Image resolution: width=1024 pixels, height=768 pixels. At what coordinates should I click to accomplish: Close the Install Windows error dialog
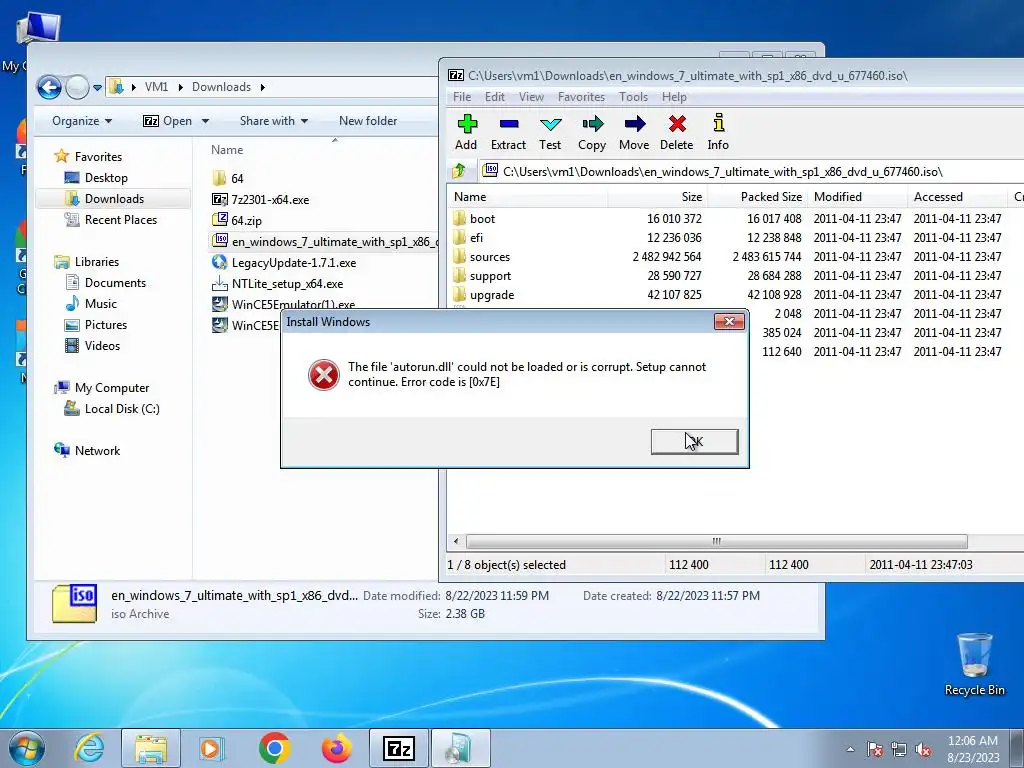(x=729, y=321)
